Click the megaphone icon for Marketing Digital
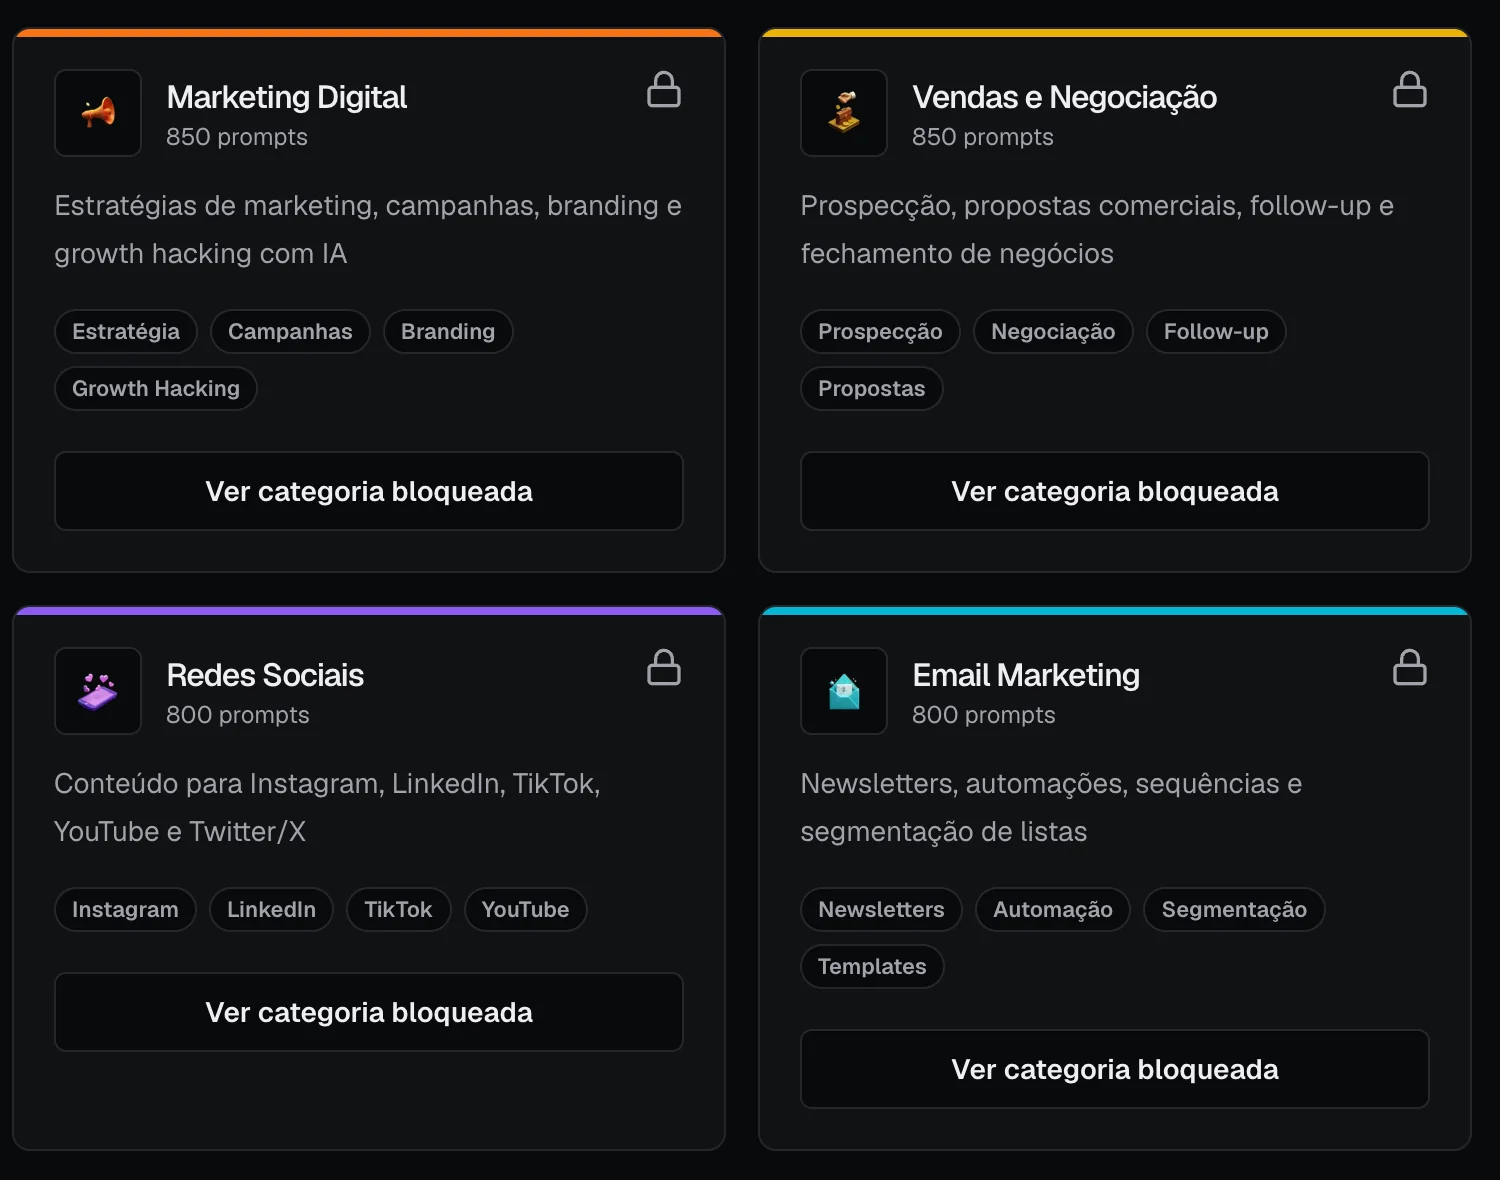 pos(98,113)
